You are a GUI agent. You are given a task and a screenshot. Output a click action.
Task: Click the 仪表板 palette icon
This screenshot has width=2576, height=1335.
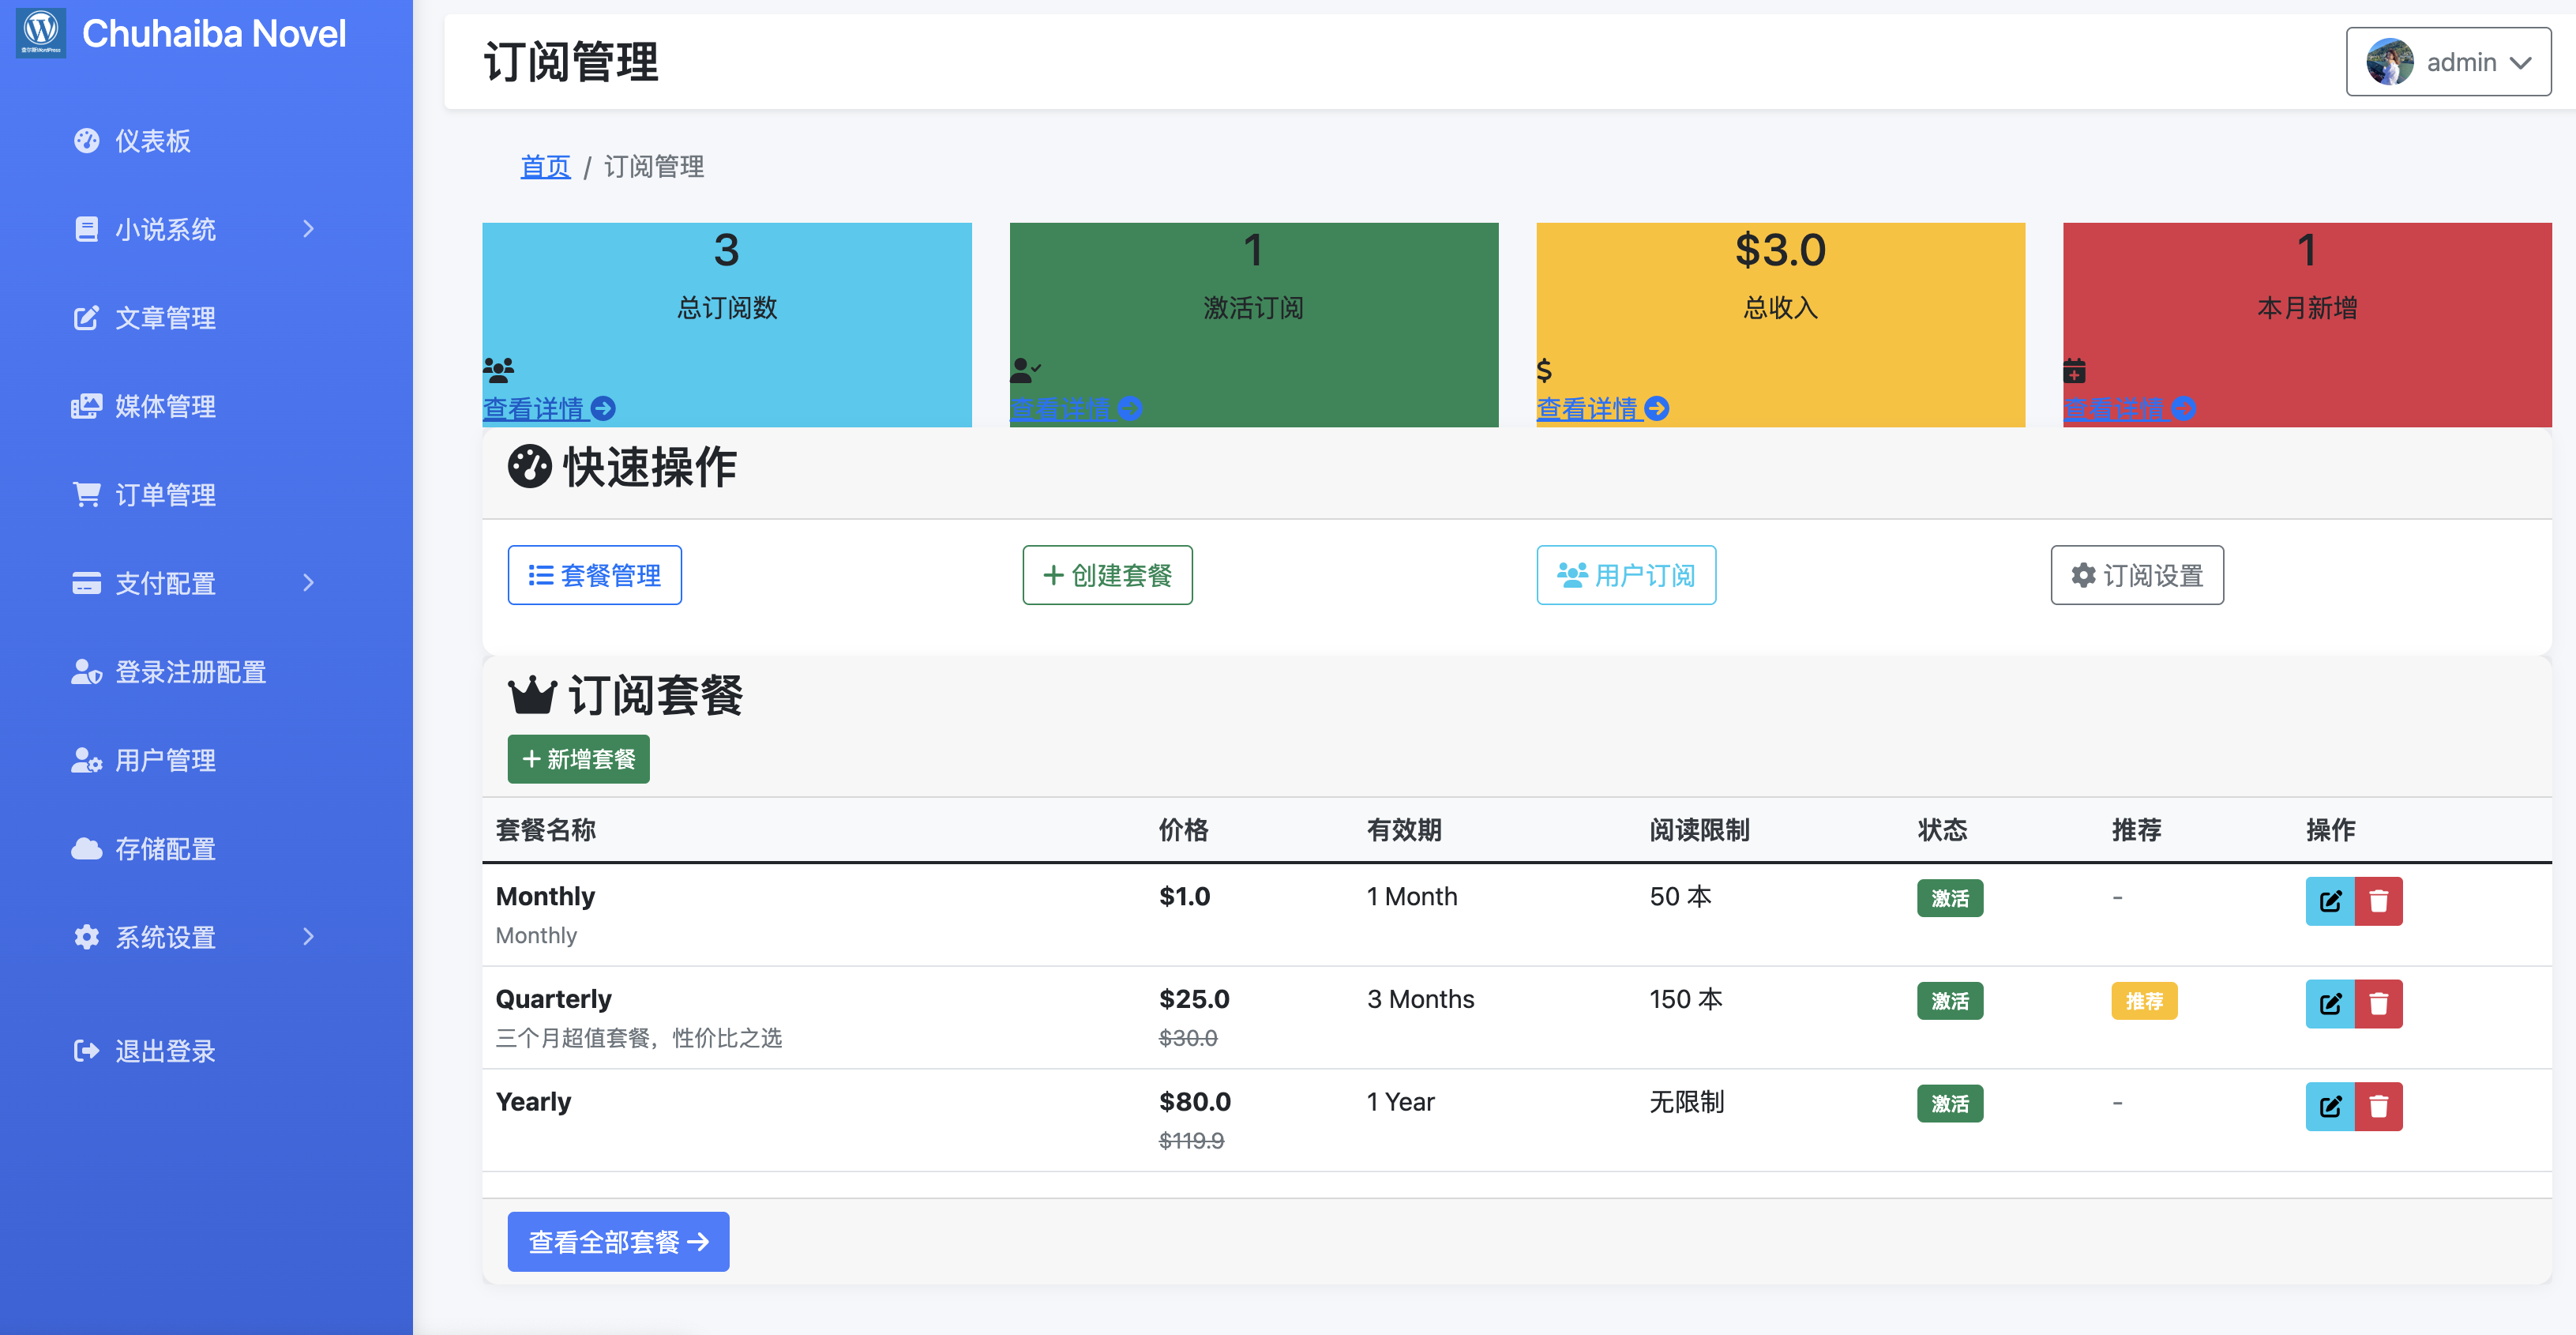[x=87, y=141]
